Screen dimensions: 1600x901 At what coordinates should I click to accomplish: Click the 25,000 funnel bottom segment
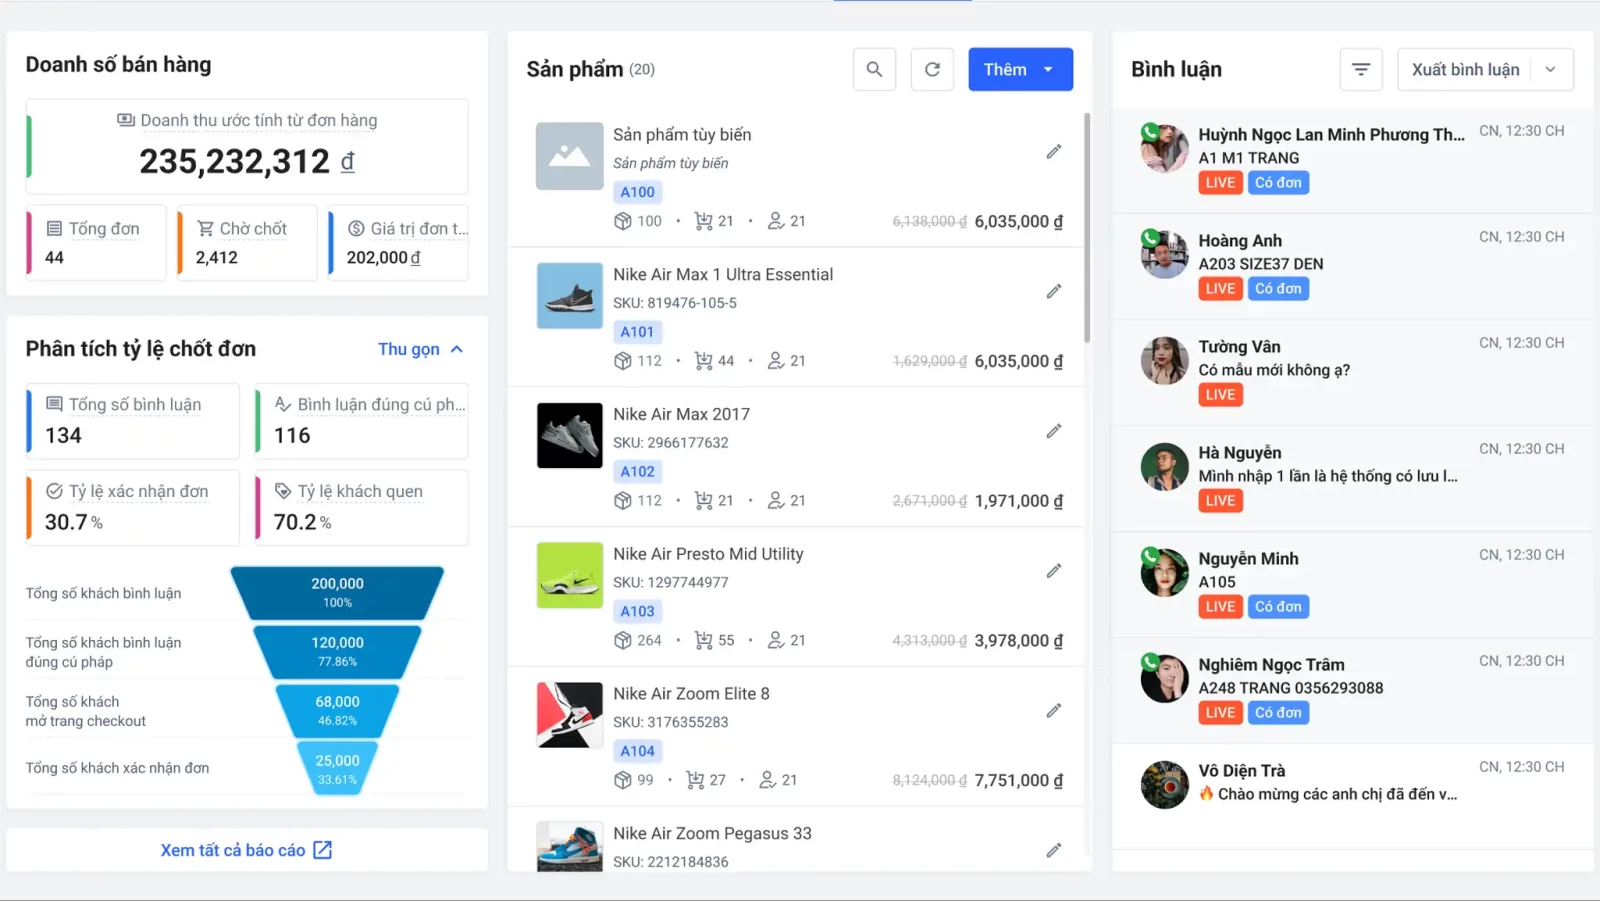(x=337, y=769)
